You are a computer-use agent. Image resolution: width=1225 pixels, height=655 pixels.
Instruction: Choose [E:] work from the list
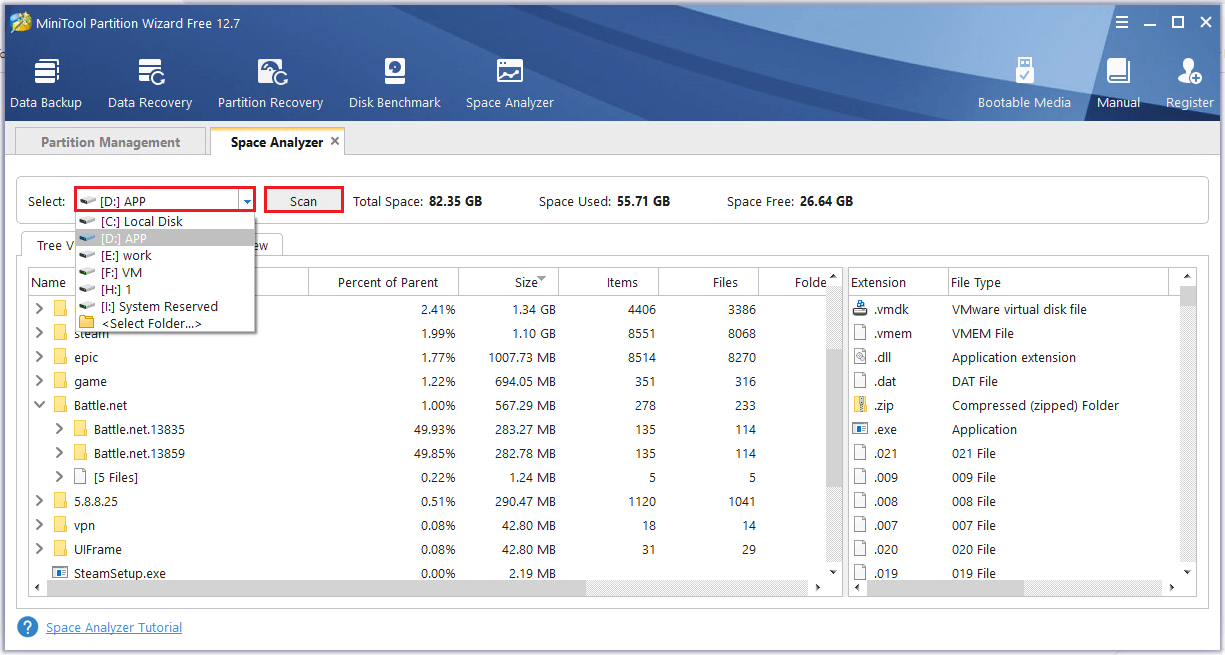(165, 255)
